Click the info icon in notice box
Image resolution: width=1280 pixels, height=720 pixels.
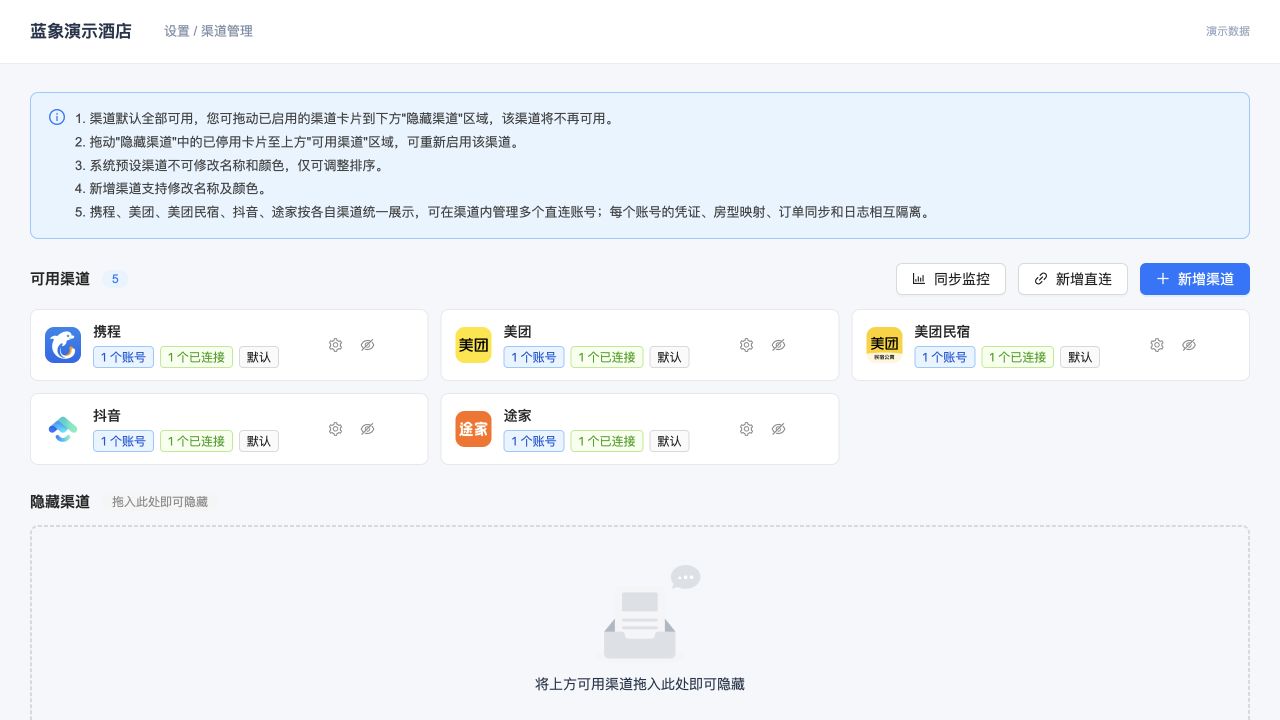57,117
